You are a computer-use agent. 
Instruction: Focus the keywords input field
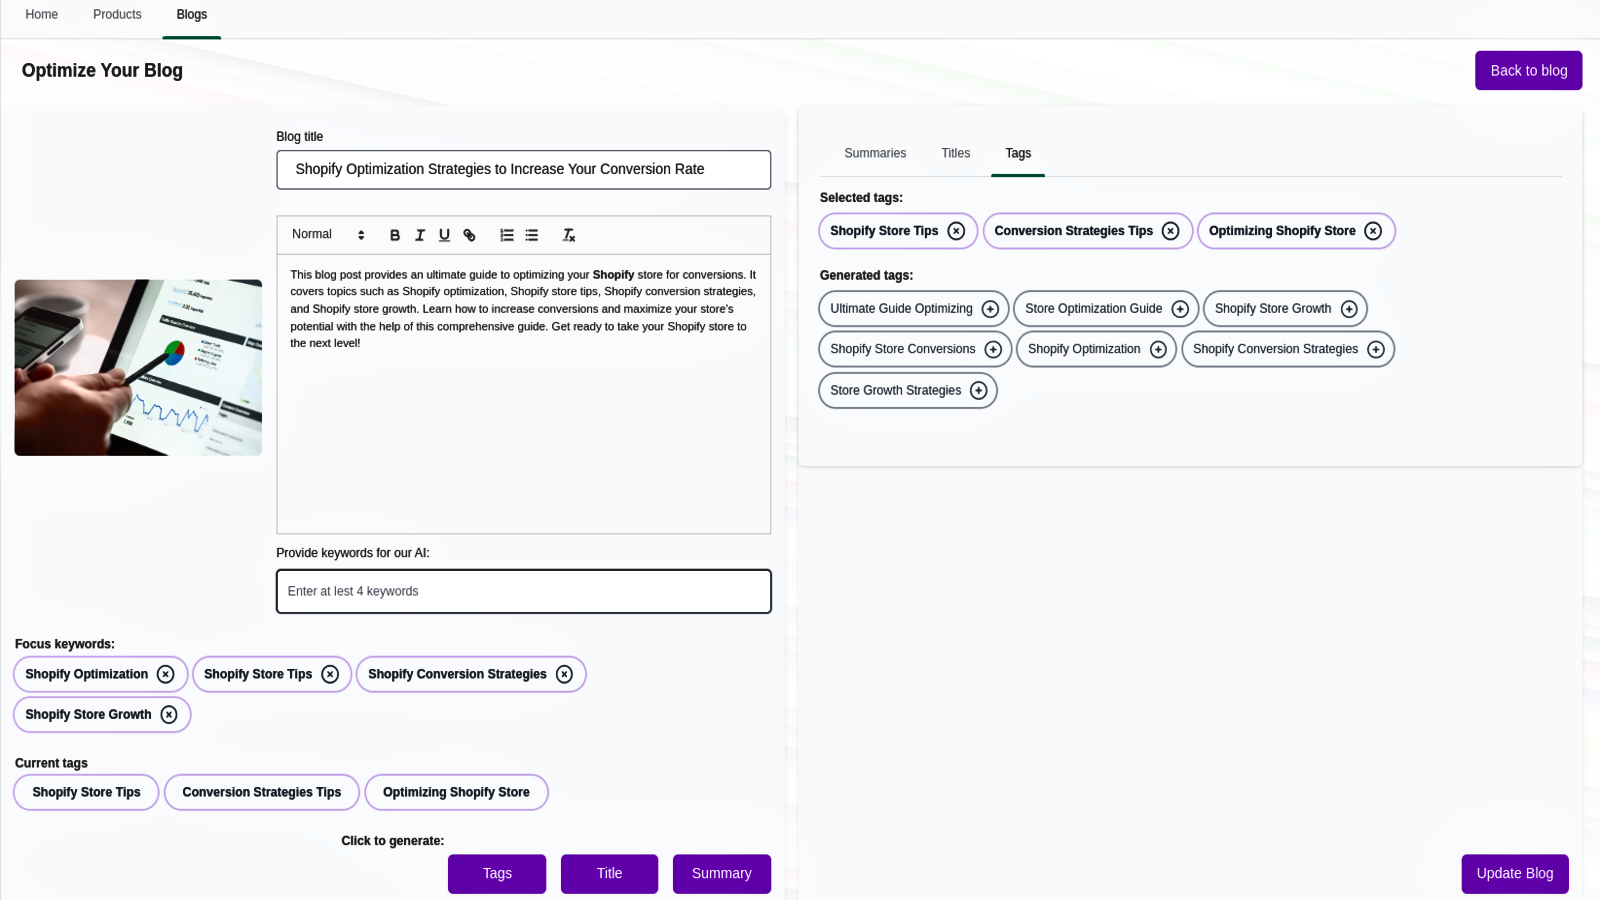523,592
